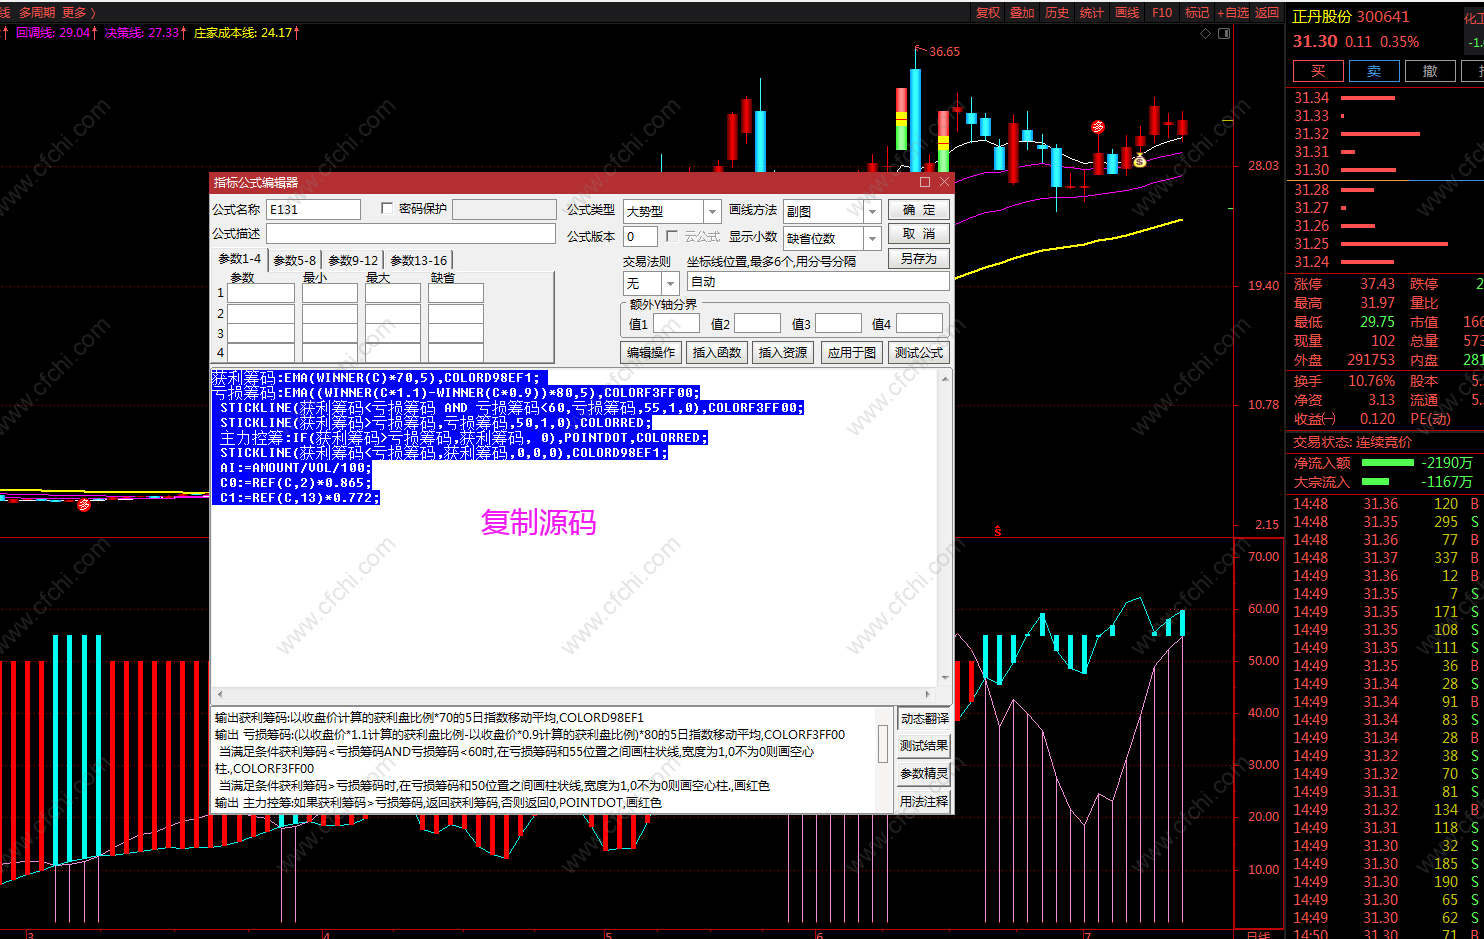Image resolution: width=1484 pixels, height=939 pixels.
Task: Toggle the side panel layout icon
Action: click(x=1224, y=33)
